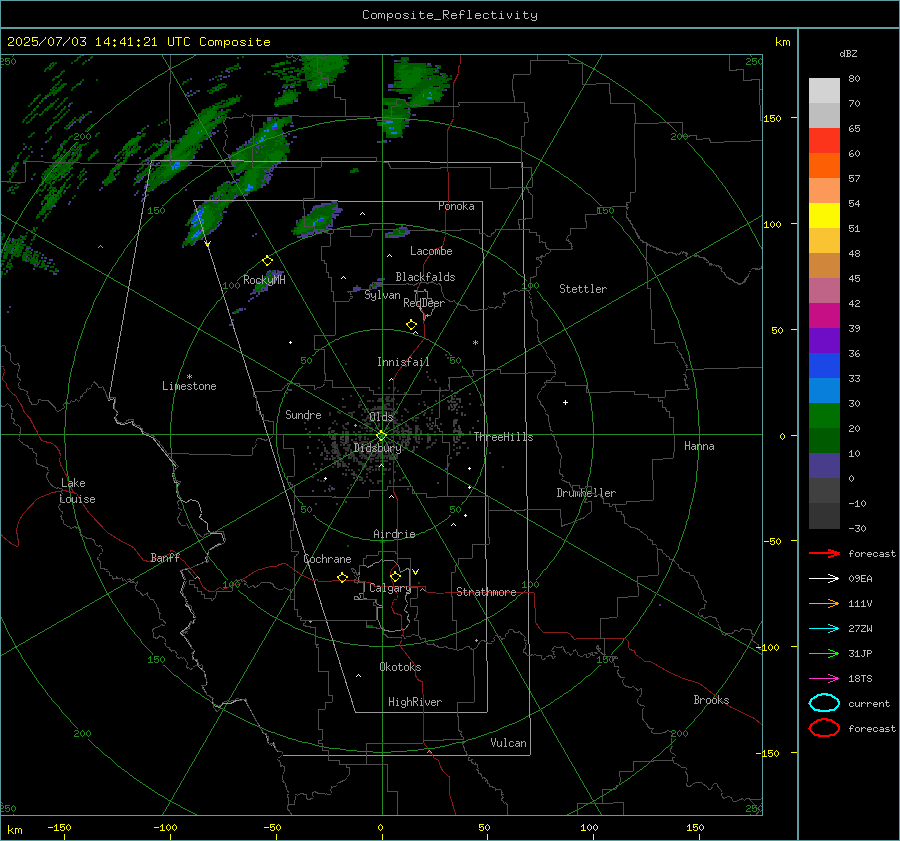Click the Lake Louise map label
The image size is (900, 841).
77,491
